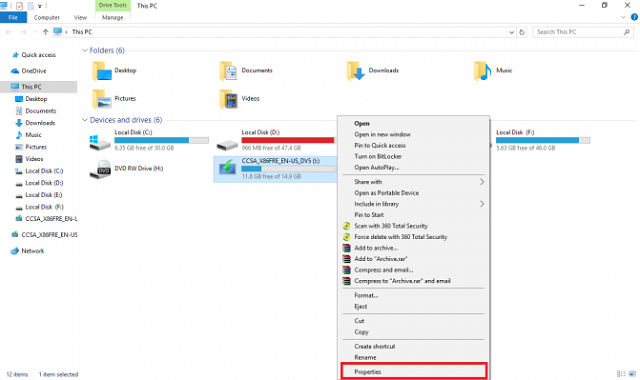Click the Quick access star icon
The width and height of the screenshot is (640, 380).
[x=16, y=55]
